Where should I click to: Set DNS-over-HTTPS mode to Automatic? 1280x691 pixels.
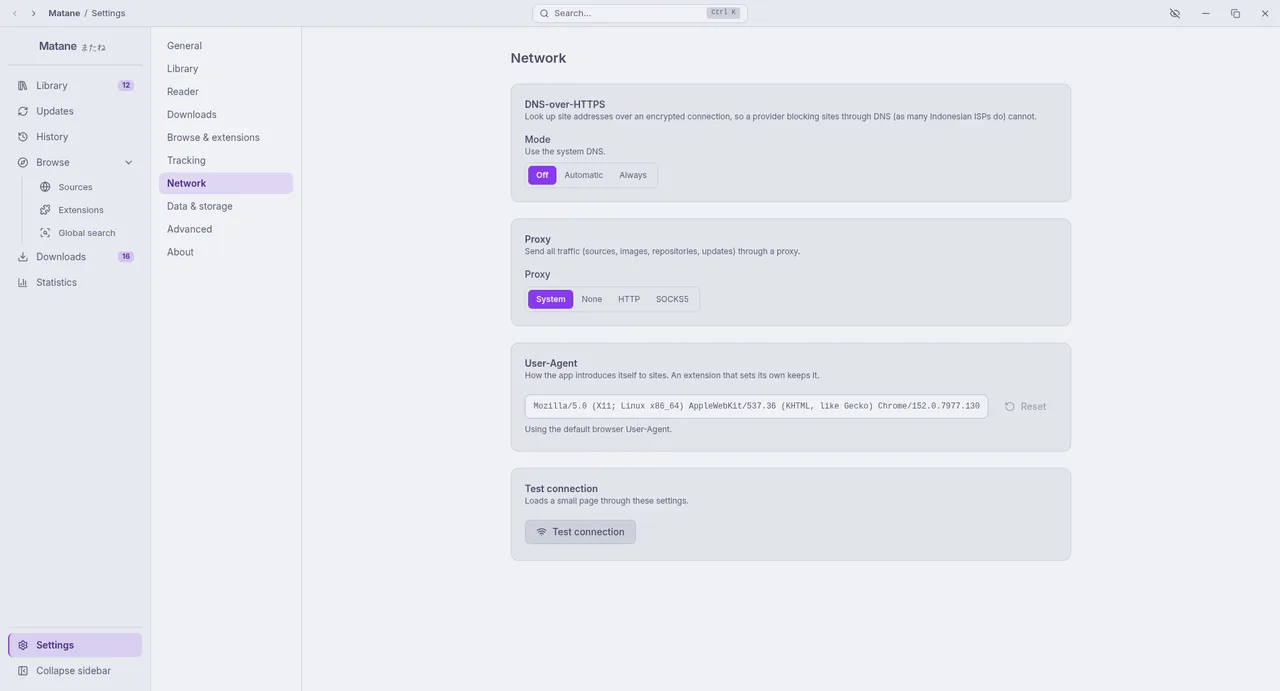[x=584, y=175]
